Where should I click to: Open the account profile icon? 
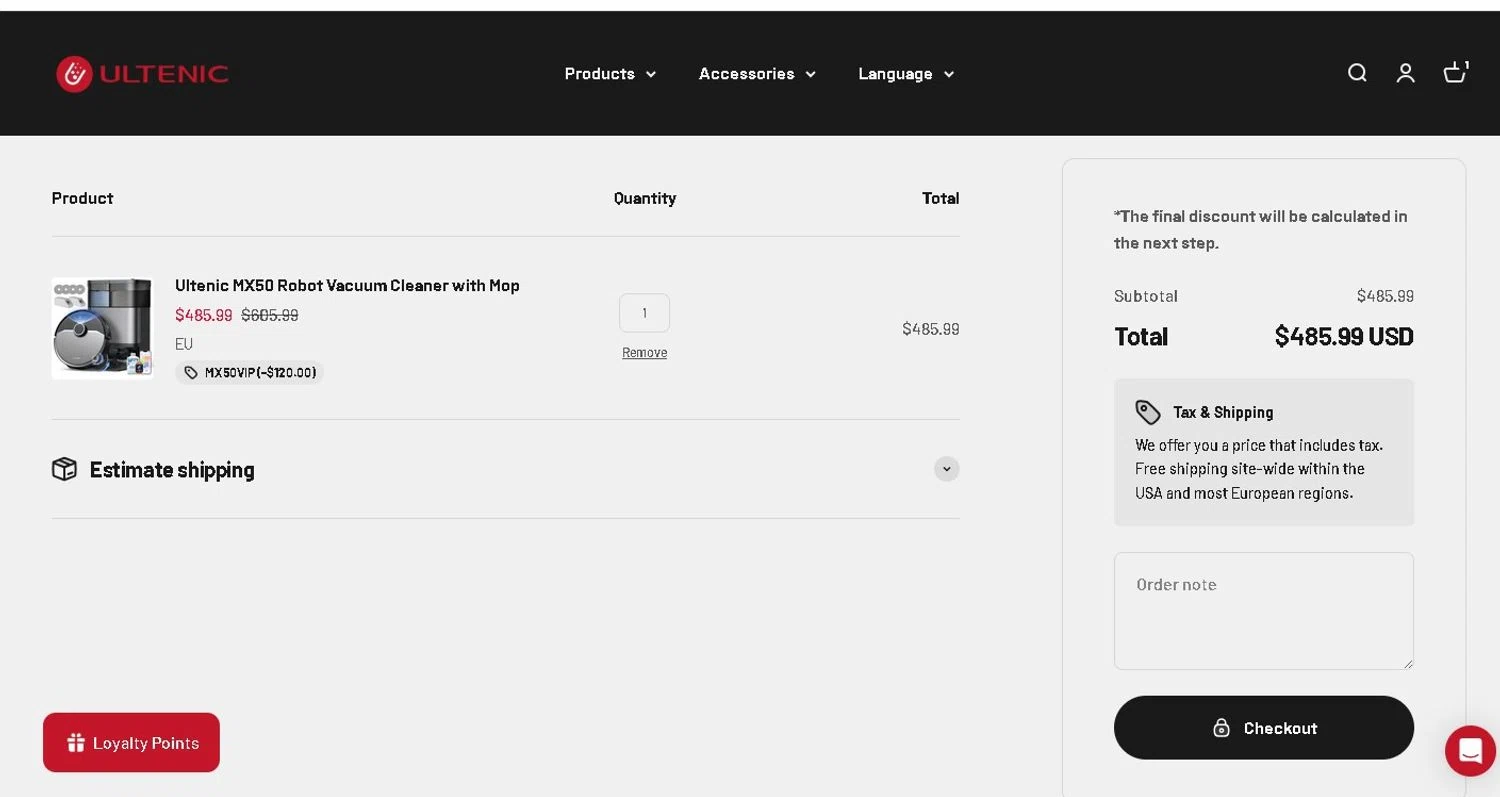(x=1406, y=73)
